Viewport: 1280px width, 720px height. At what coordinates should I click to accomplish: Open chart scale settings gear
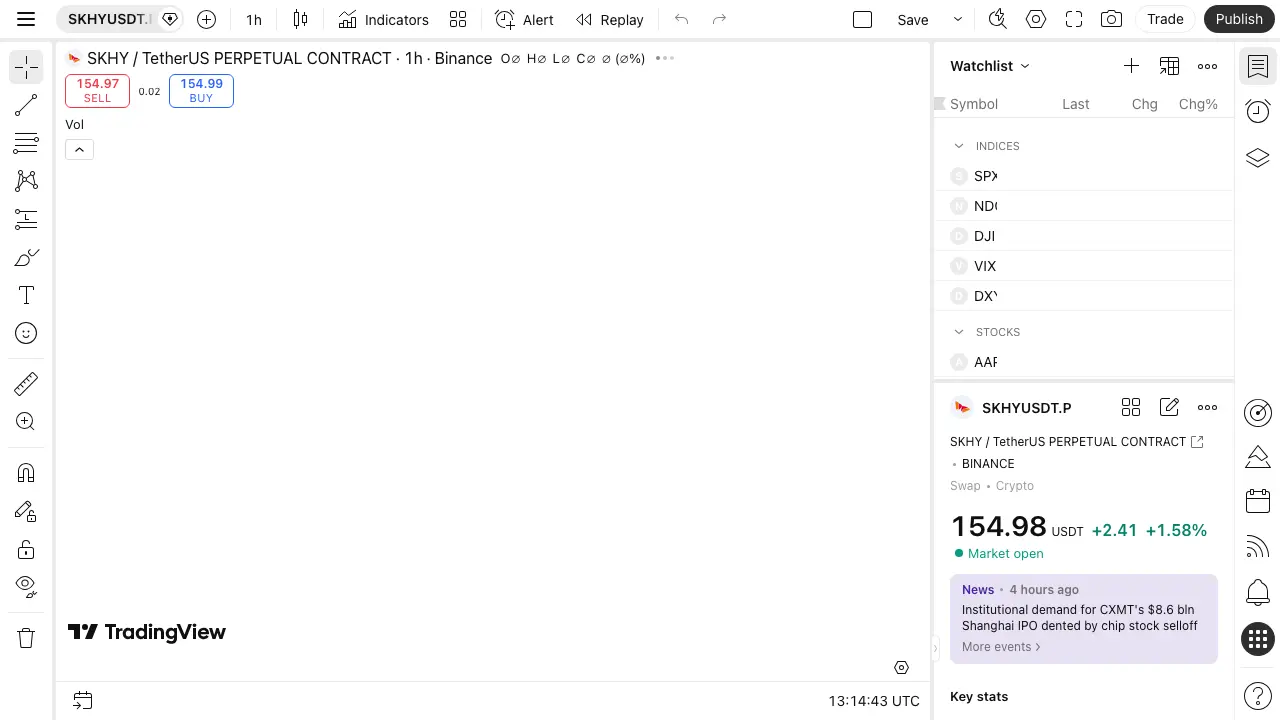pos(901,667)
